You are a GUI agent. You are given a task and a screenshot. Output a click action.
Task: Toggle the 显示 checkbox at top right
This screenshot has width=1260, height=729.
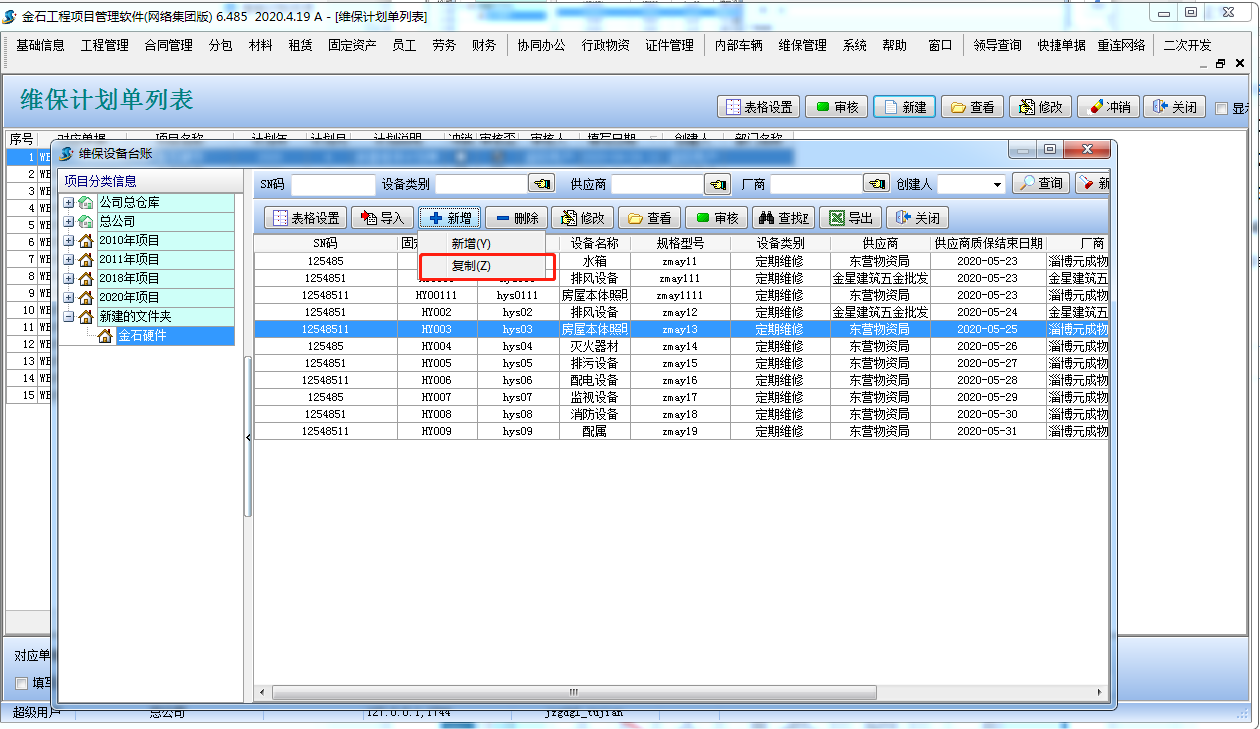[1221, 108]
